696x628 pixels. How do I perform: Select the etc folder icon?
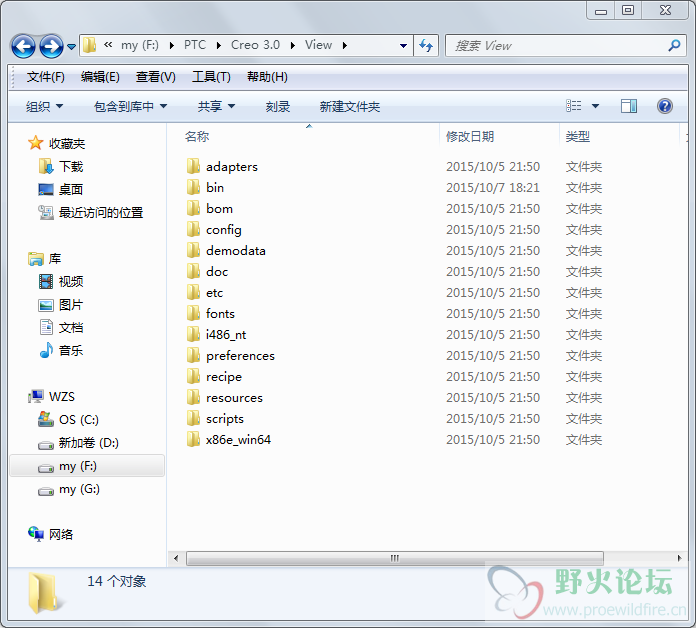click(193, 292)
